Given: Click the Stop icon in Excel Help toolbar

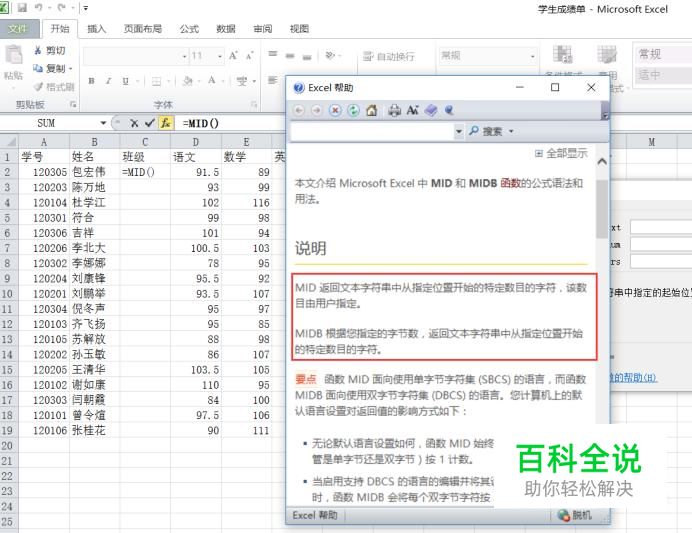Looking at the screenshot, I should coord(335,110).
